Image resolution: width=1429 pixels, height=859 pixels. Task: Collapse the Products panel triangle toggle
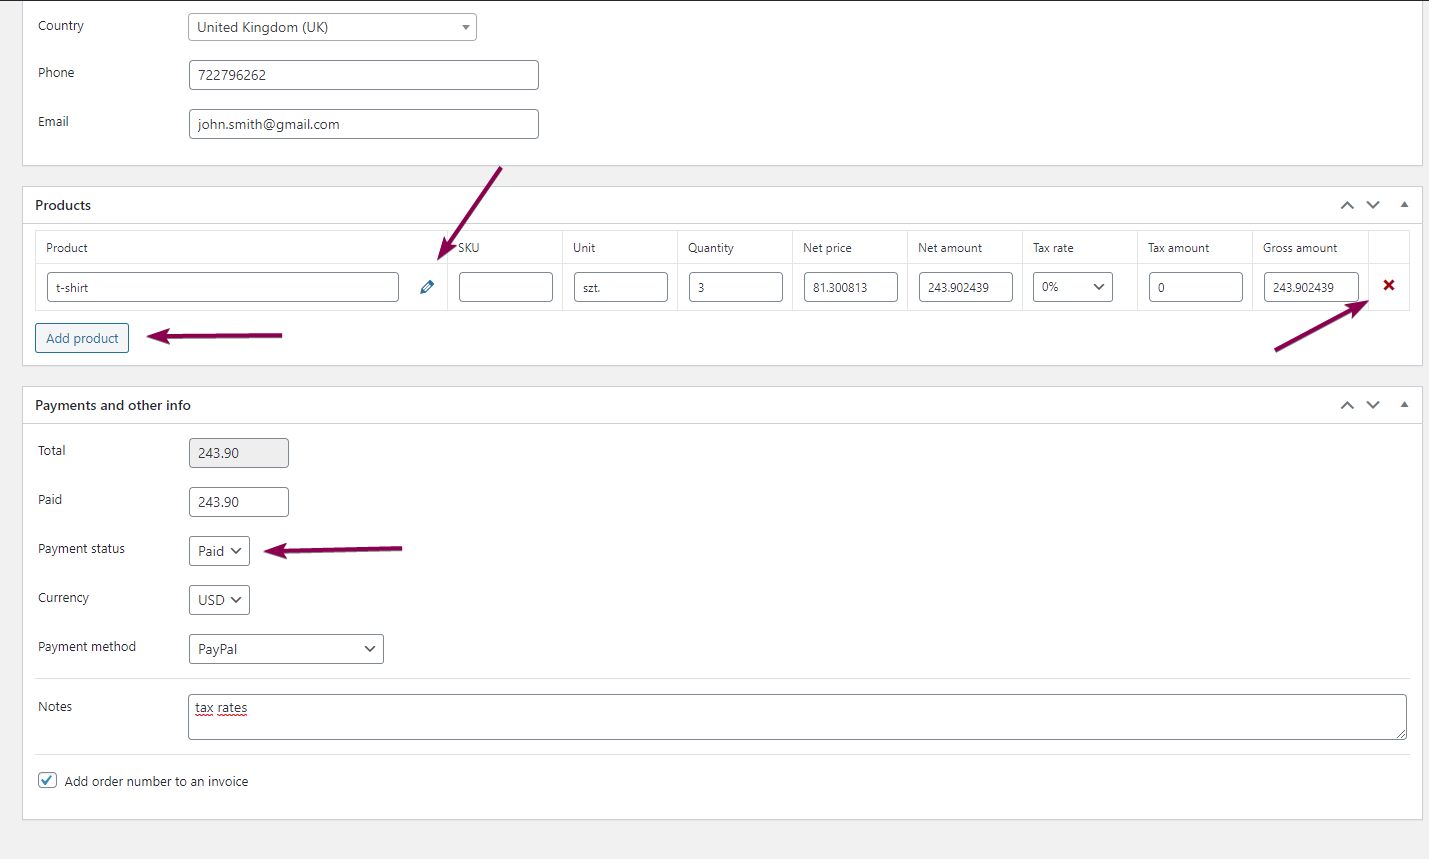(x=1404, y=204)
